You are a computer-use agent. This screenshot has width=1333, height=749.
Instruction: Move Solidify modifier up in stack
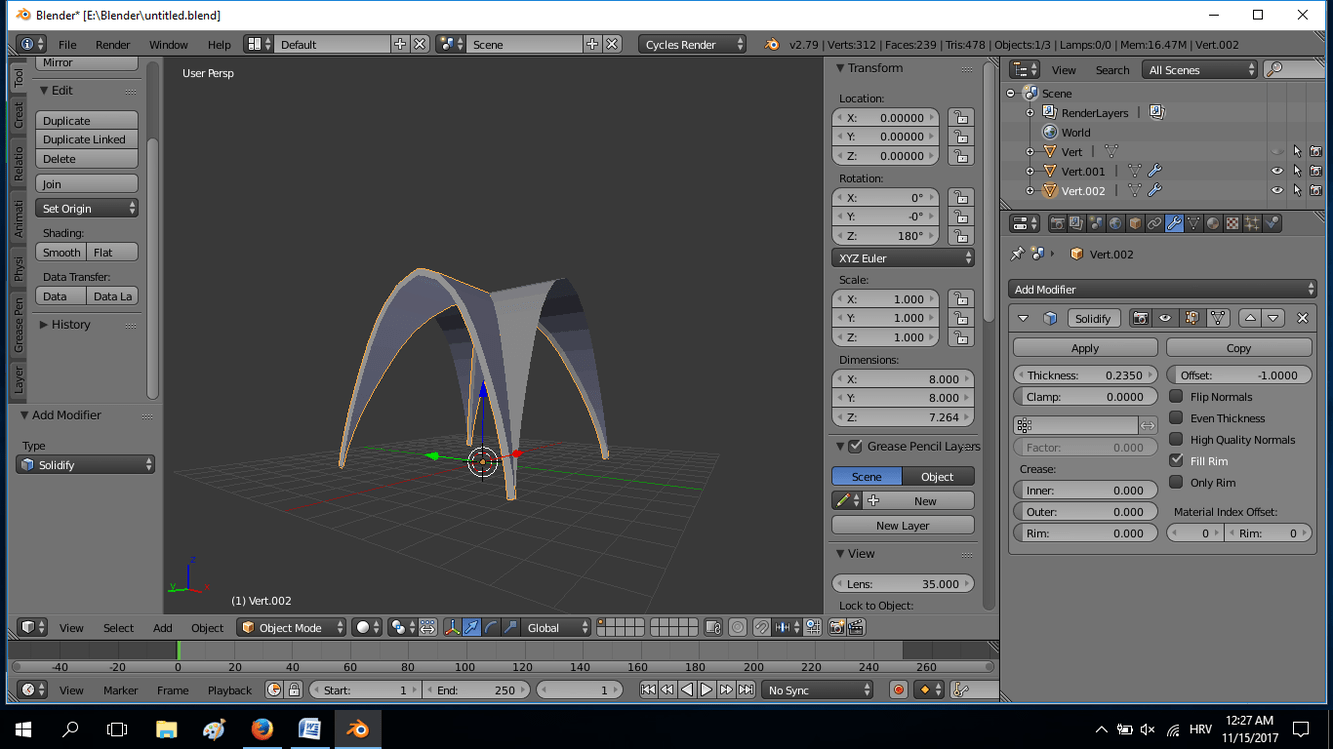pos(1250,318)
